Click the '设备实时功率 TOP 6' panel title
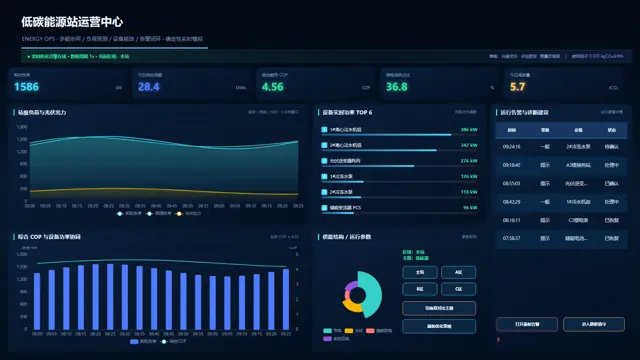 click(x=347, y=112)
